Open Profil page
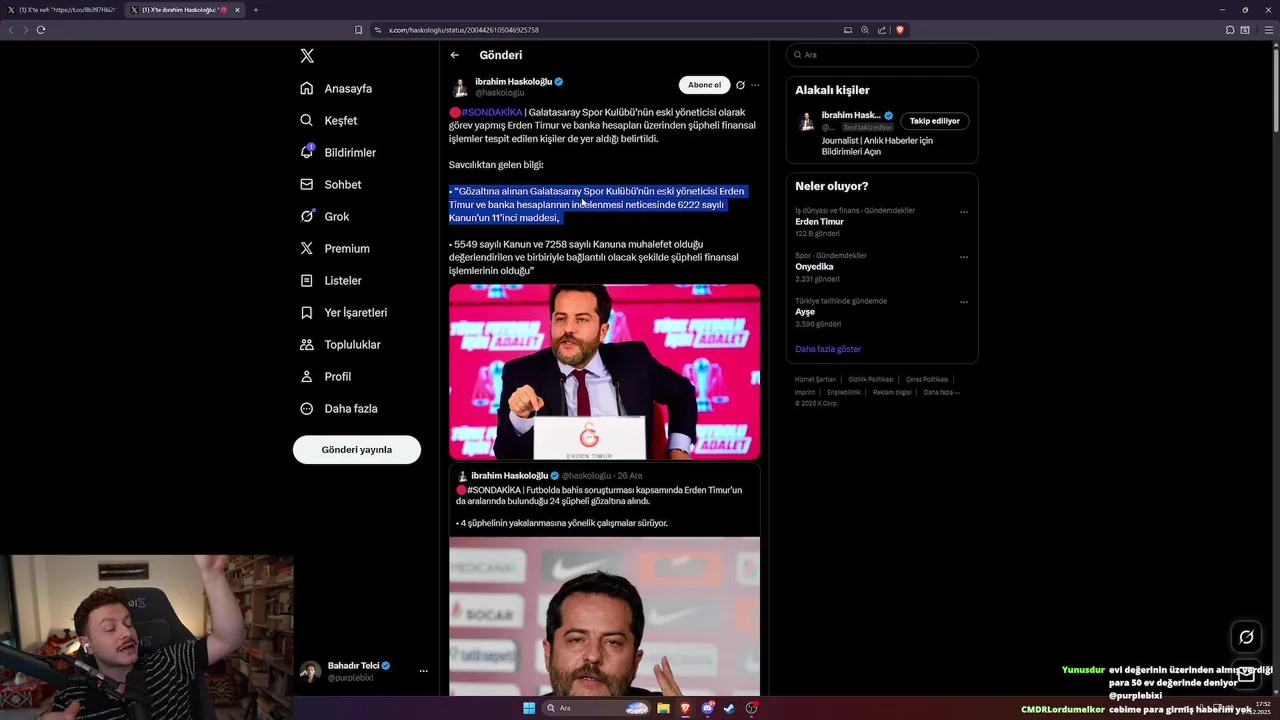Viewport: 1280px width, 720px height. tap(326, 377)
